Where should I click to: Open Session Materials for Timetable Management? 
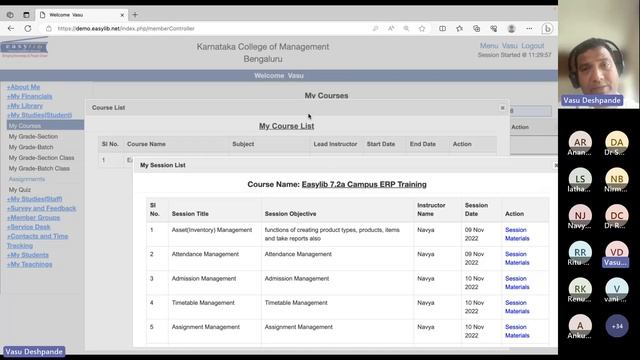[x=517, y=307]
